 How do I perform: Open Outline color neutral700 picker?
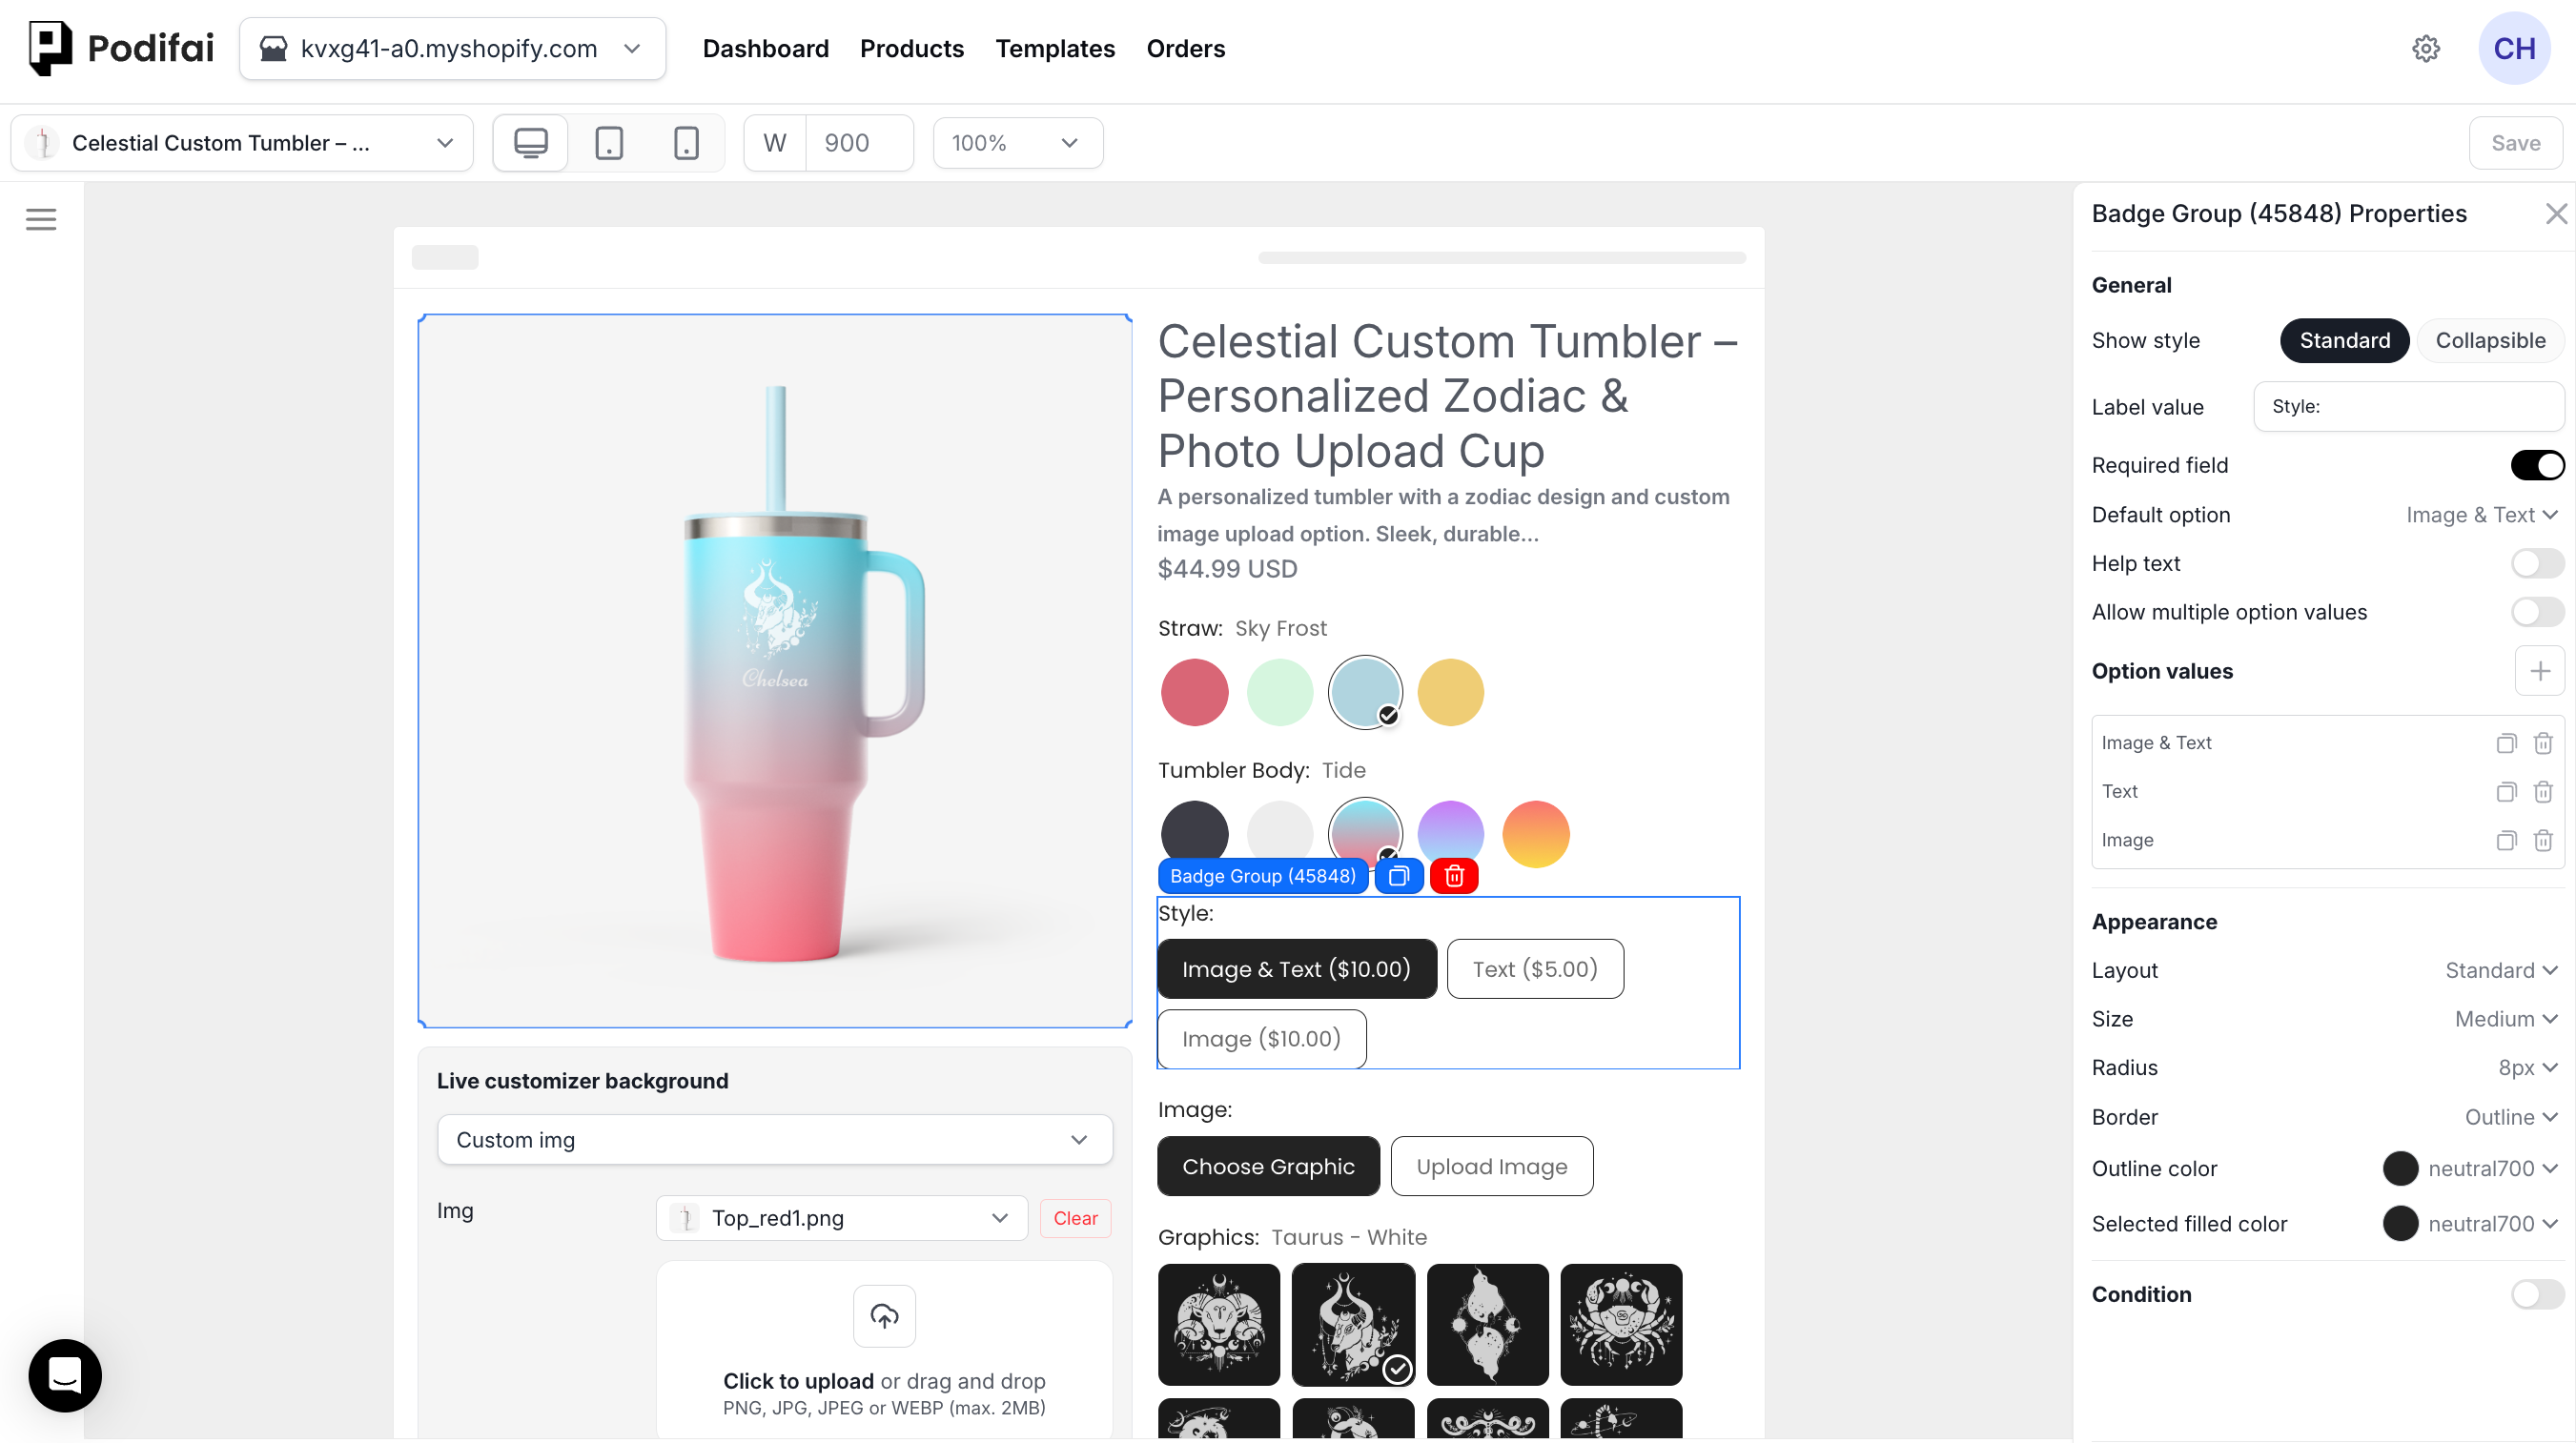click(x=2471, y=1168)
